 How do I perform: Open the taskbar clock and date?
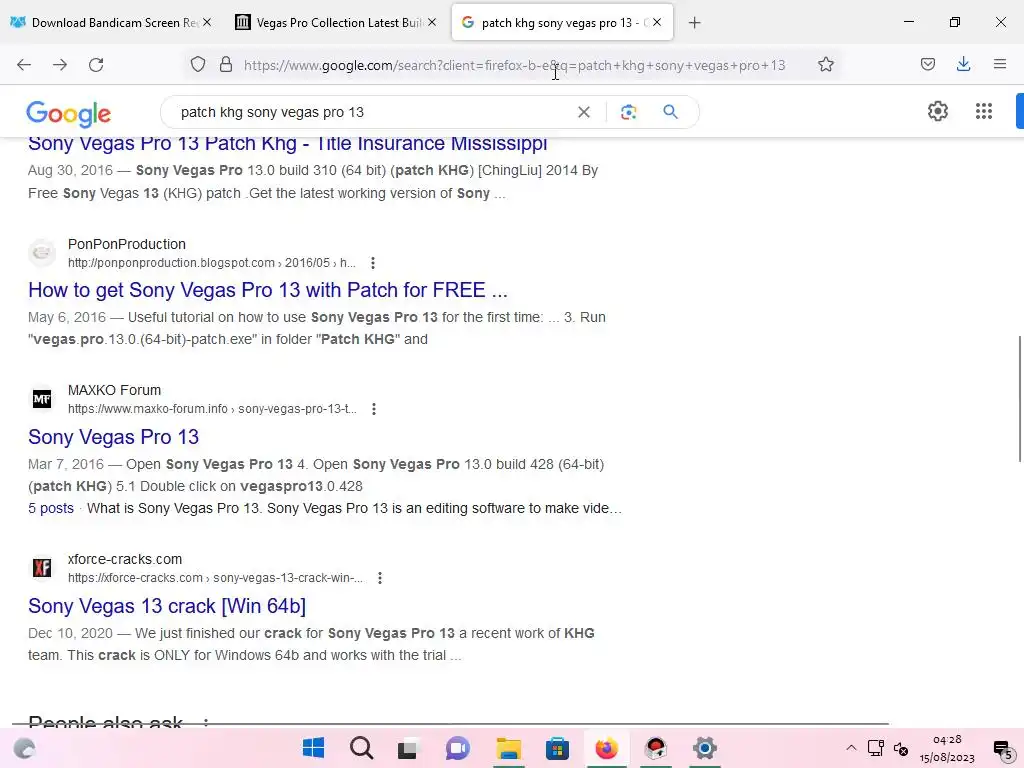[947, 748]
